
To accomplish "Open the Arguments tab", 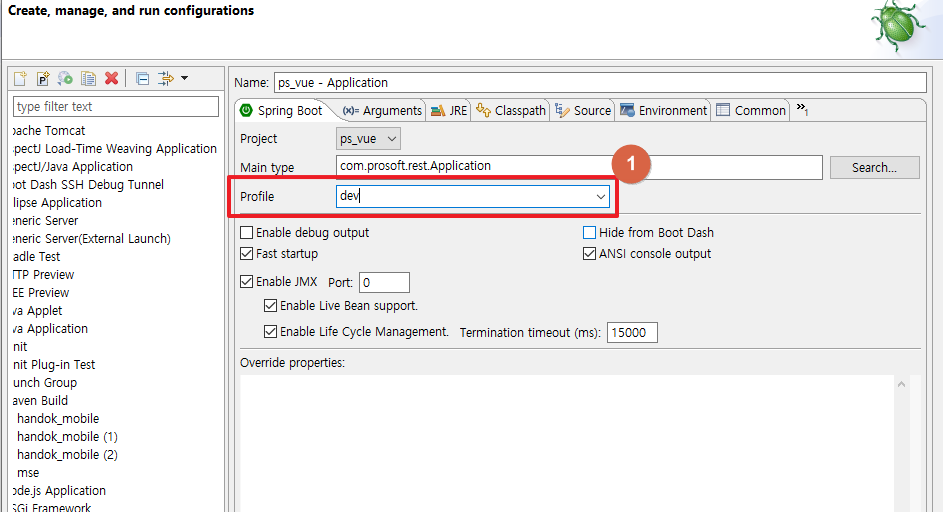I will [382, 111].
